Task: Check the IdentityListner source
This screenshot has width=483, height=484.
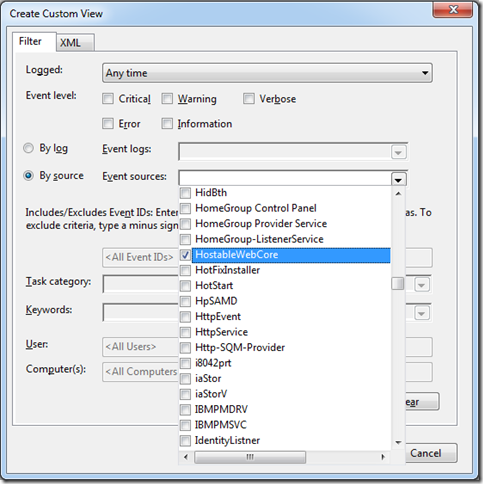Action: pyautogui.click(x=185, y=440)
